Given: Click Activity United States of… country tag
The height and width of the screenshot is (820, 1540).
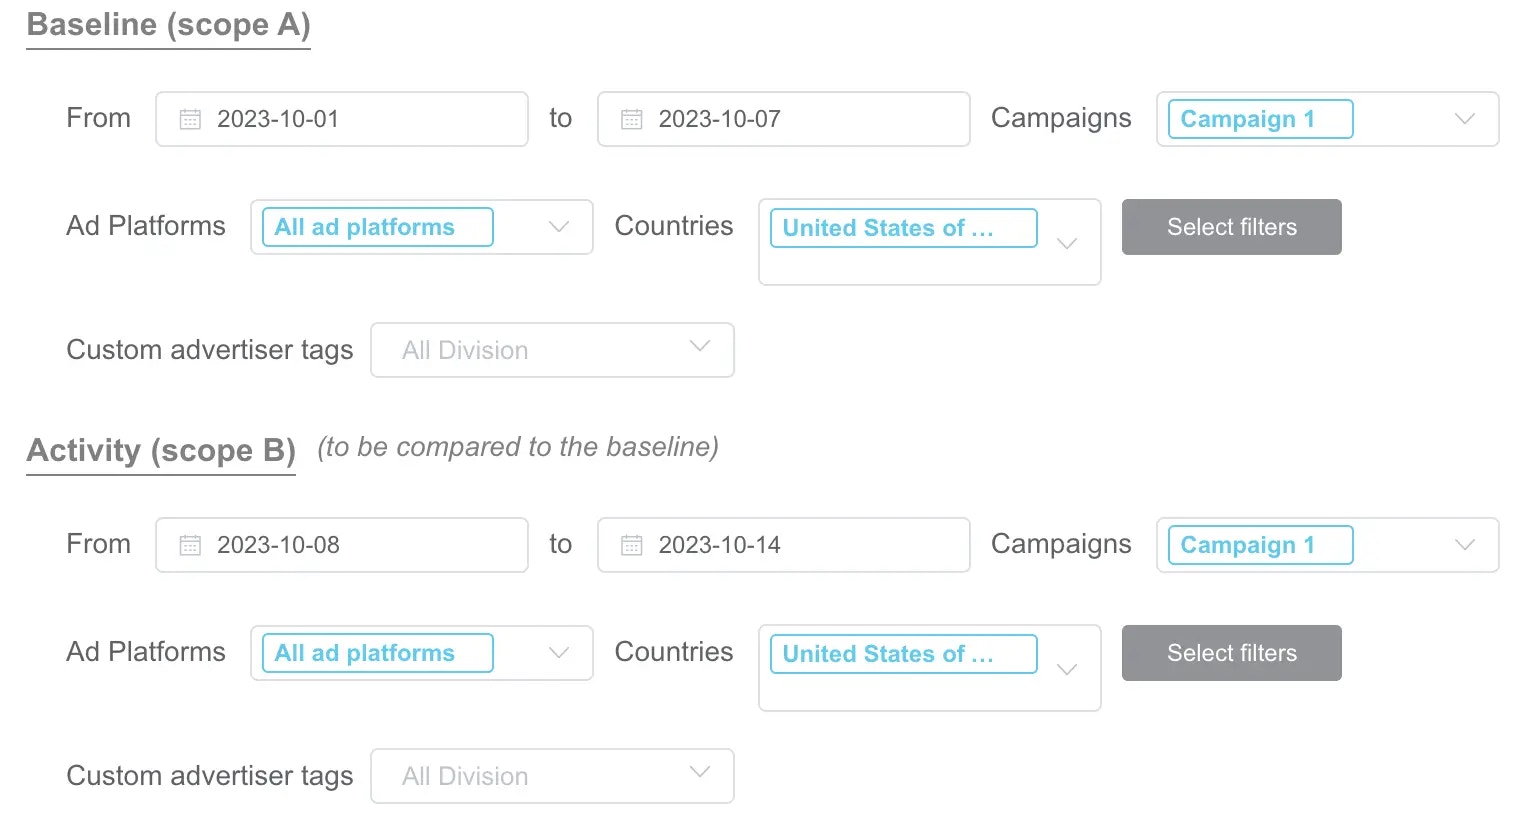Looking at the screenshot, I should pos(903,654).
